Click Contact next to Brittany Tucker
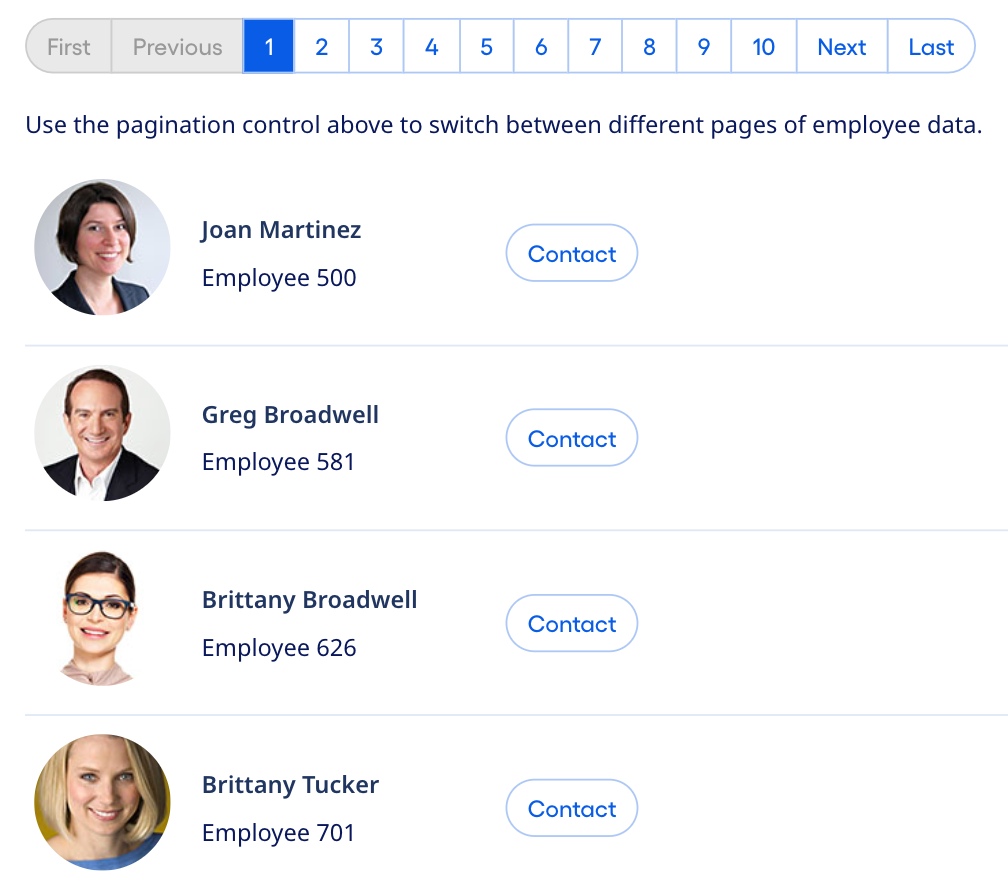 pyautogui.click(x=571, y=809)
